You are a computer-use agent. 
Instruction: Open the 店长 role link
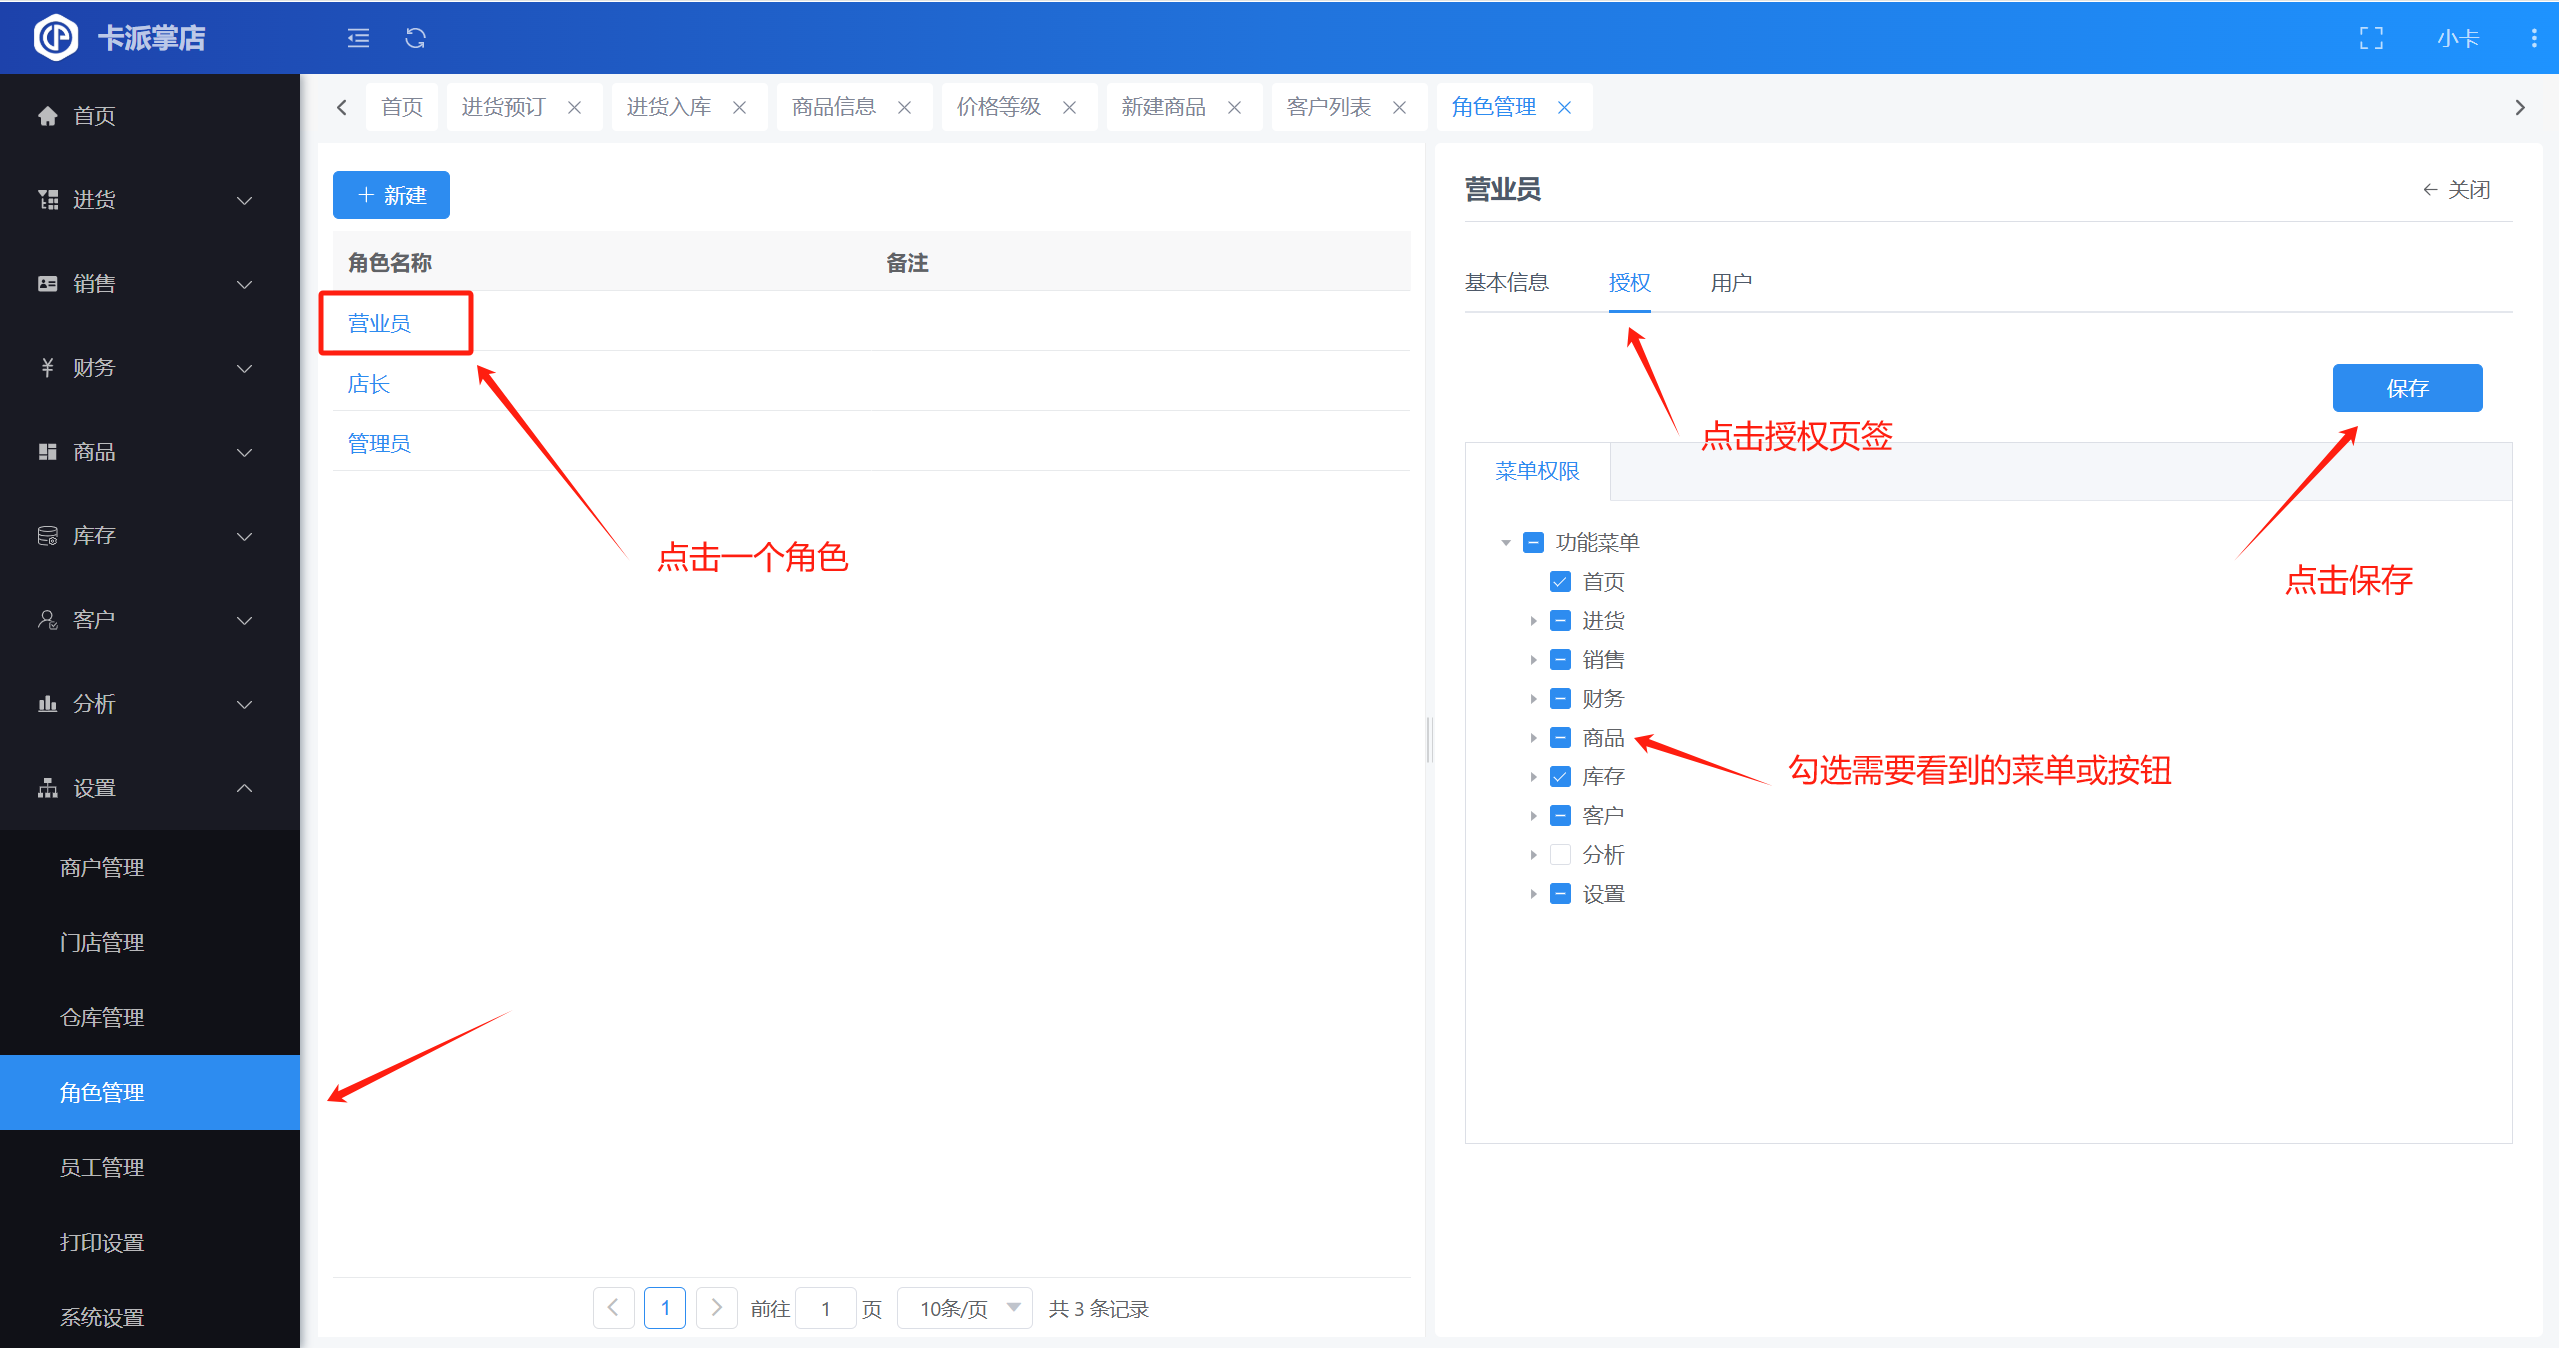(x=368, y=384)
